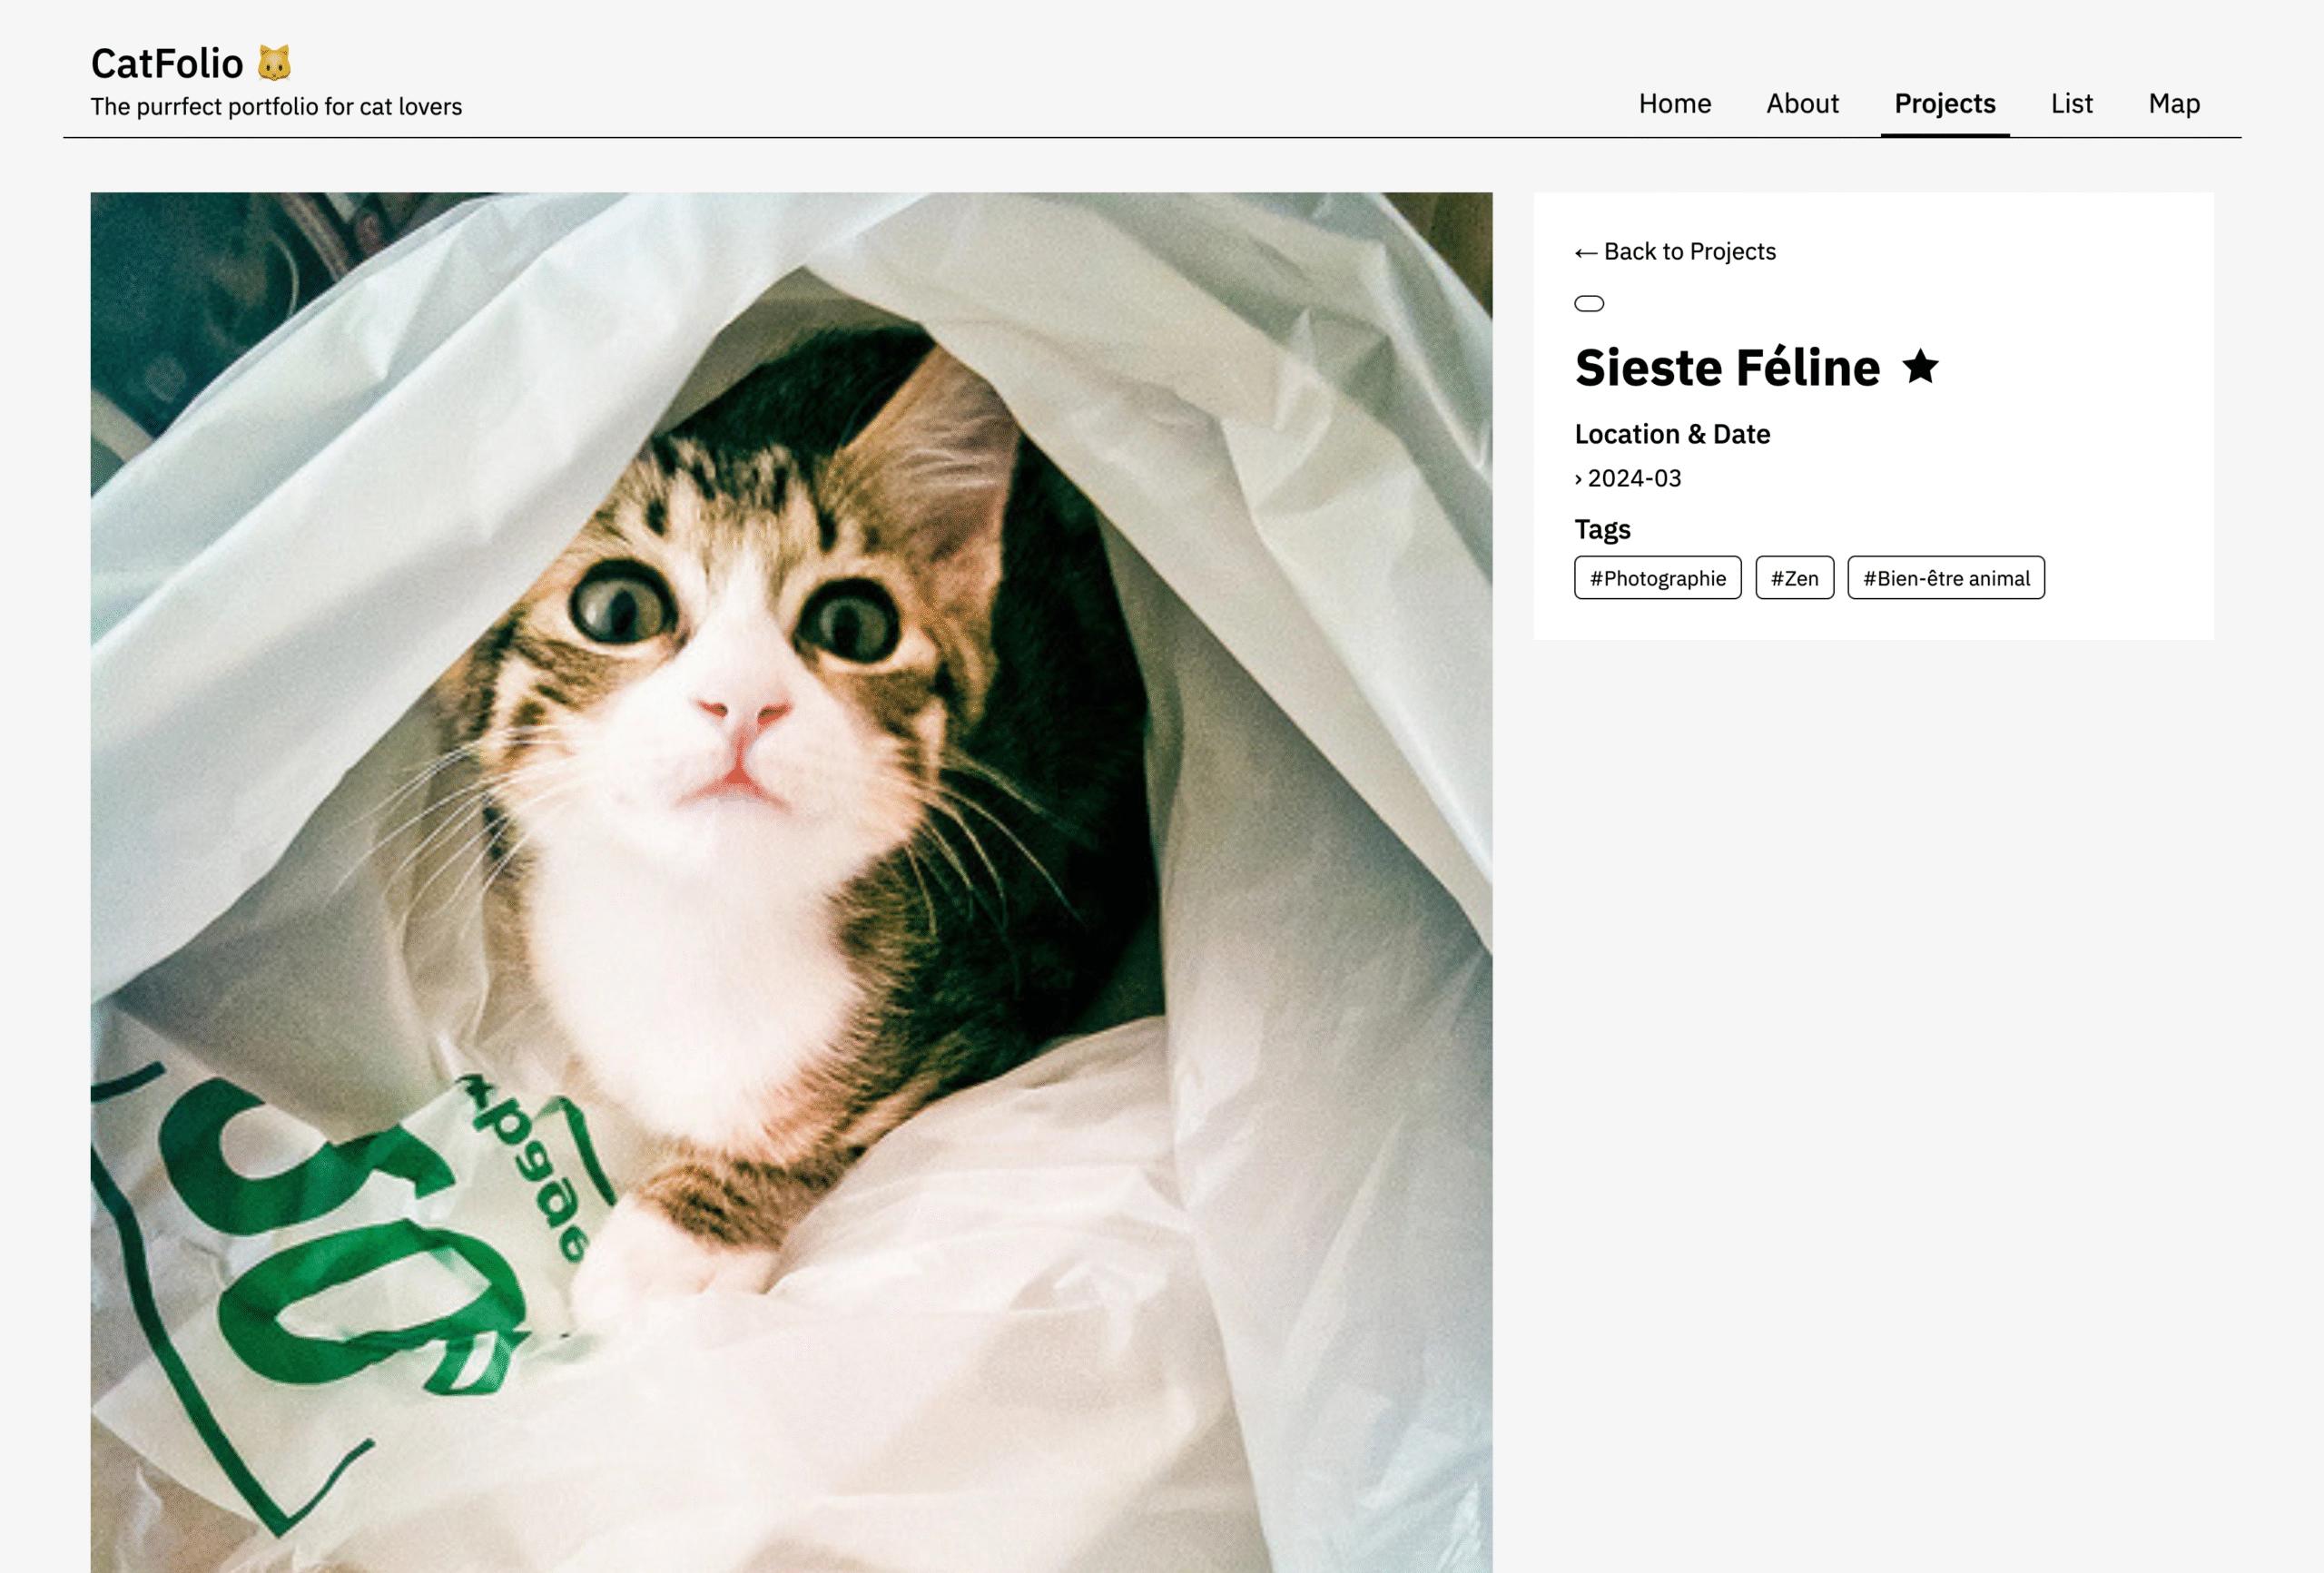The image size is (2324, 1573).
Task: Select the #Photographie tag
Action: 1657,577
